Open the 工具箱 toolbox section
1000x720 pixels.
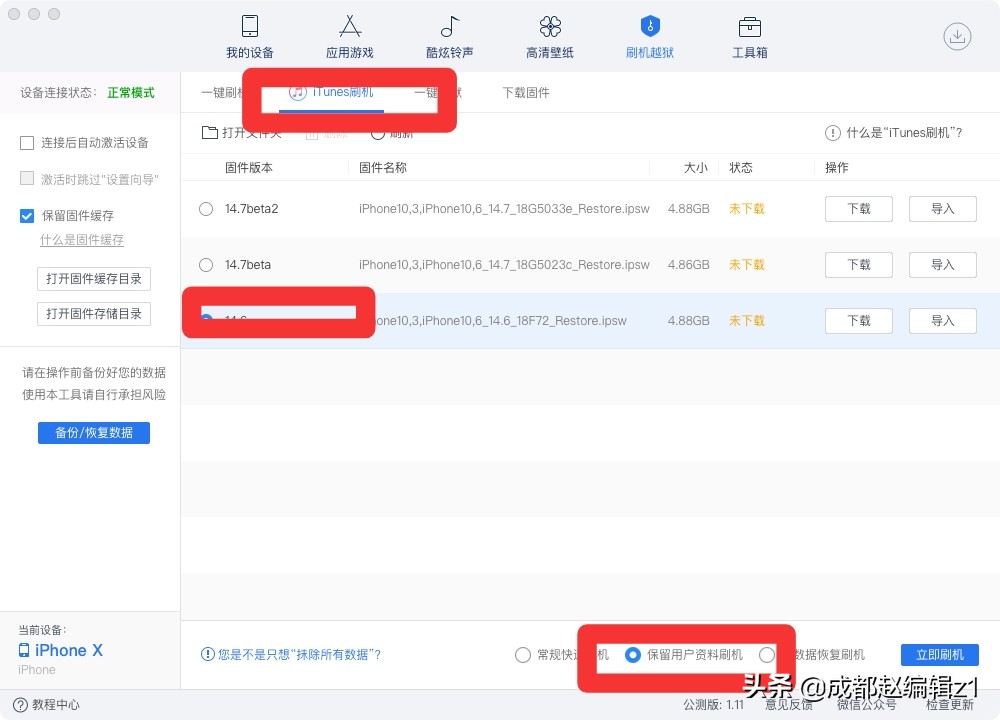749,37
